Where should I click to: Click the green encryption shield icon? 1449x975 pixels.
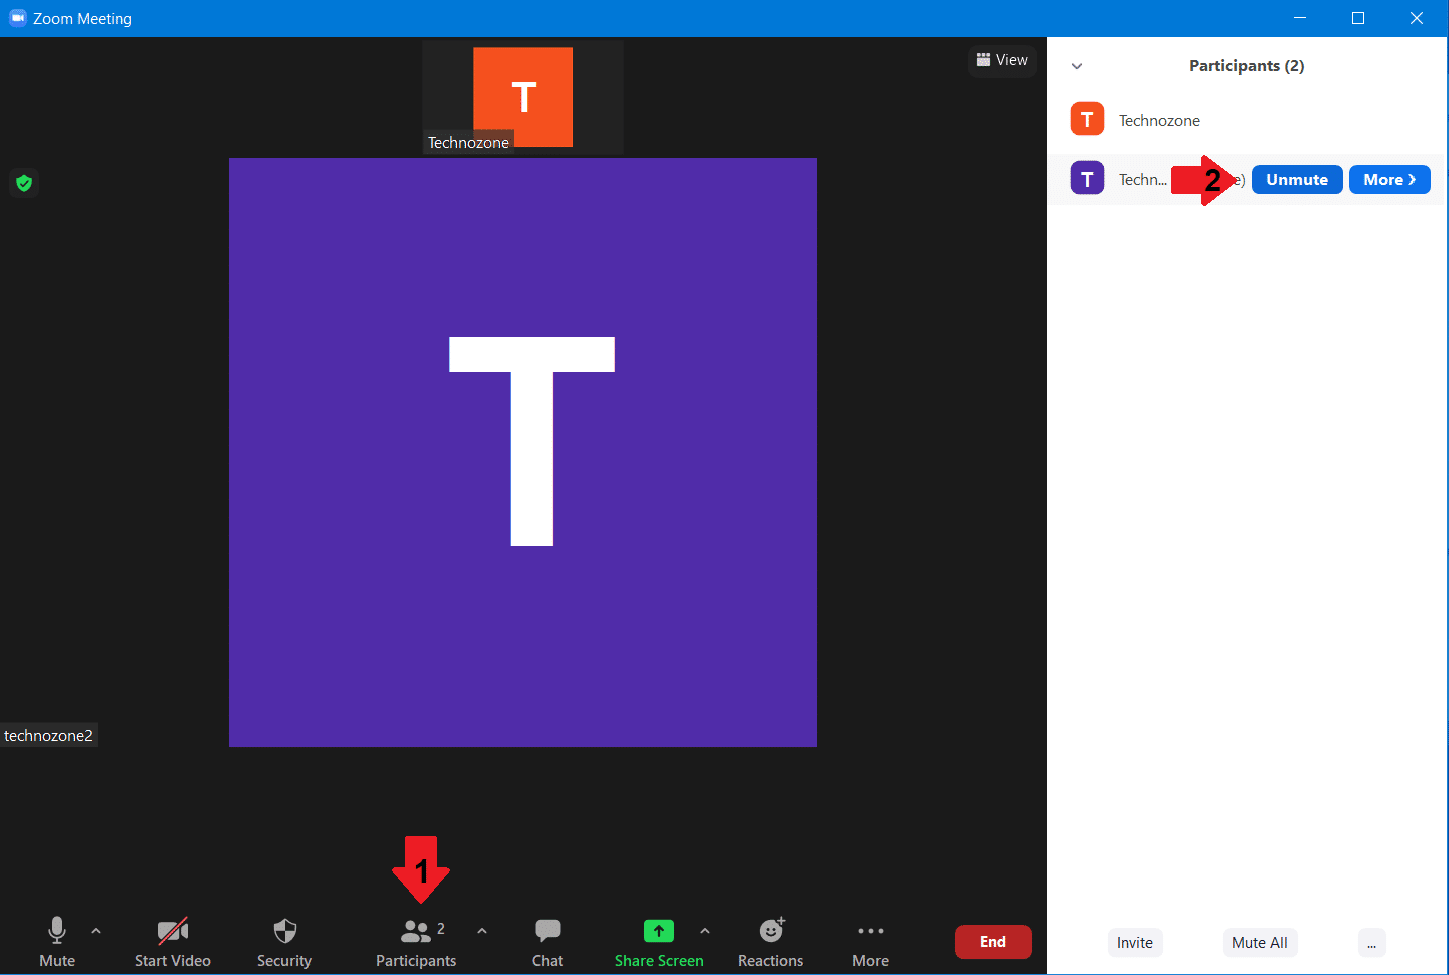click(24, 183)
